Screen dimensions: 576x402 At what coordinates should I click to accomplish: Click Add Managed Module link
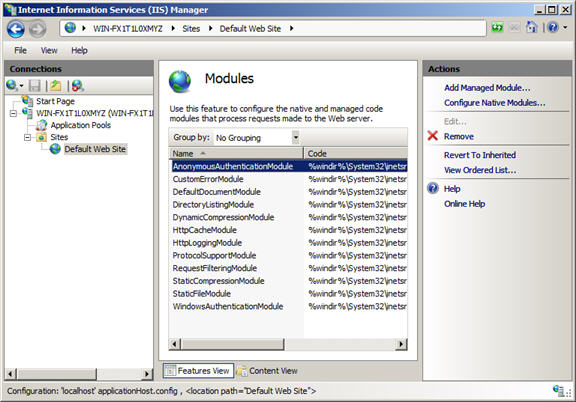coord(487,88)
